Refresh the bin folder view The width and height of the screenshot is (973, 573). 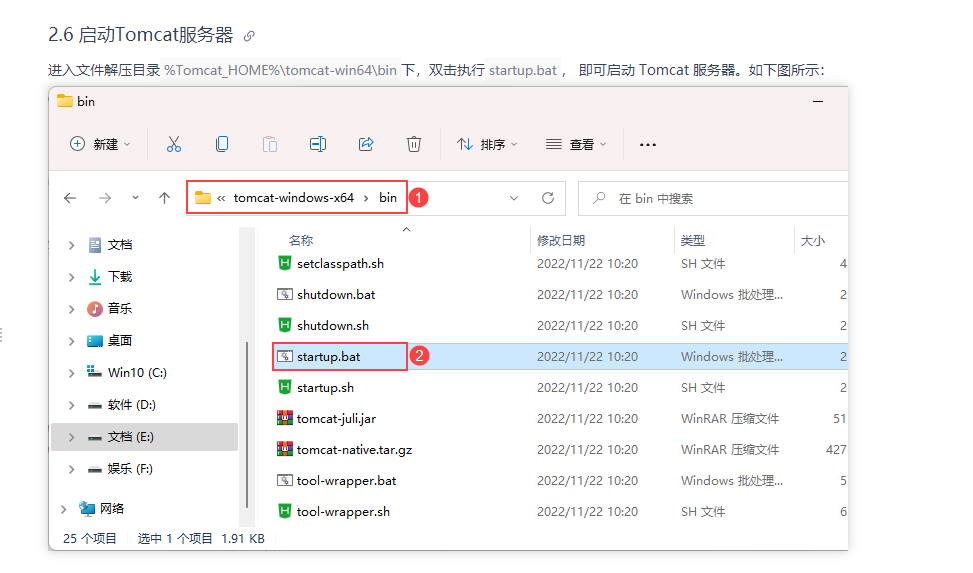point(547,198)
